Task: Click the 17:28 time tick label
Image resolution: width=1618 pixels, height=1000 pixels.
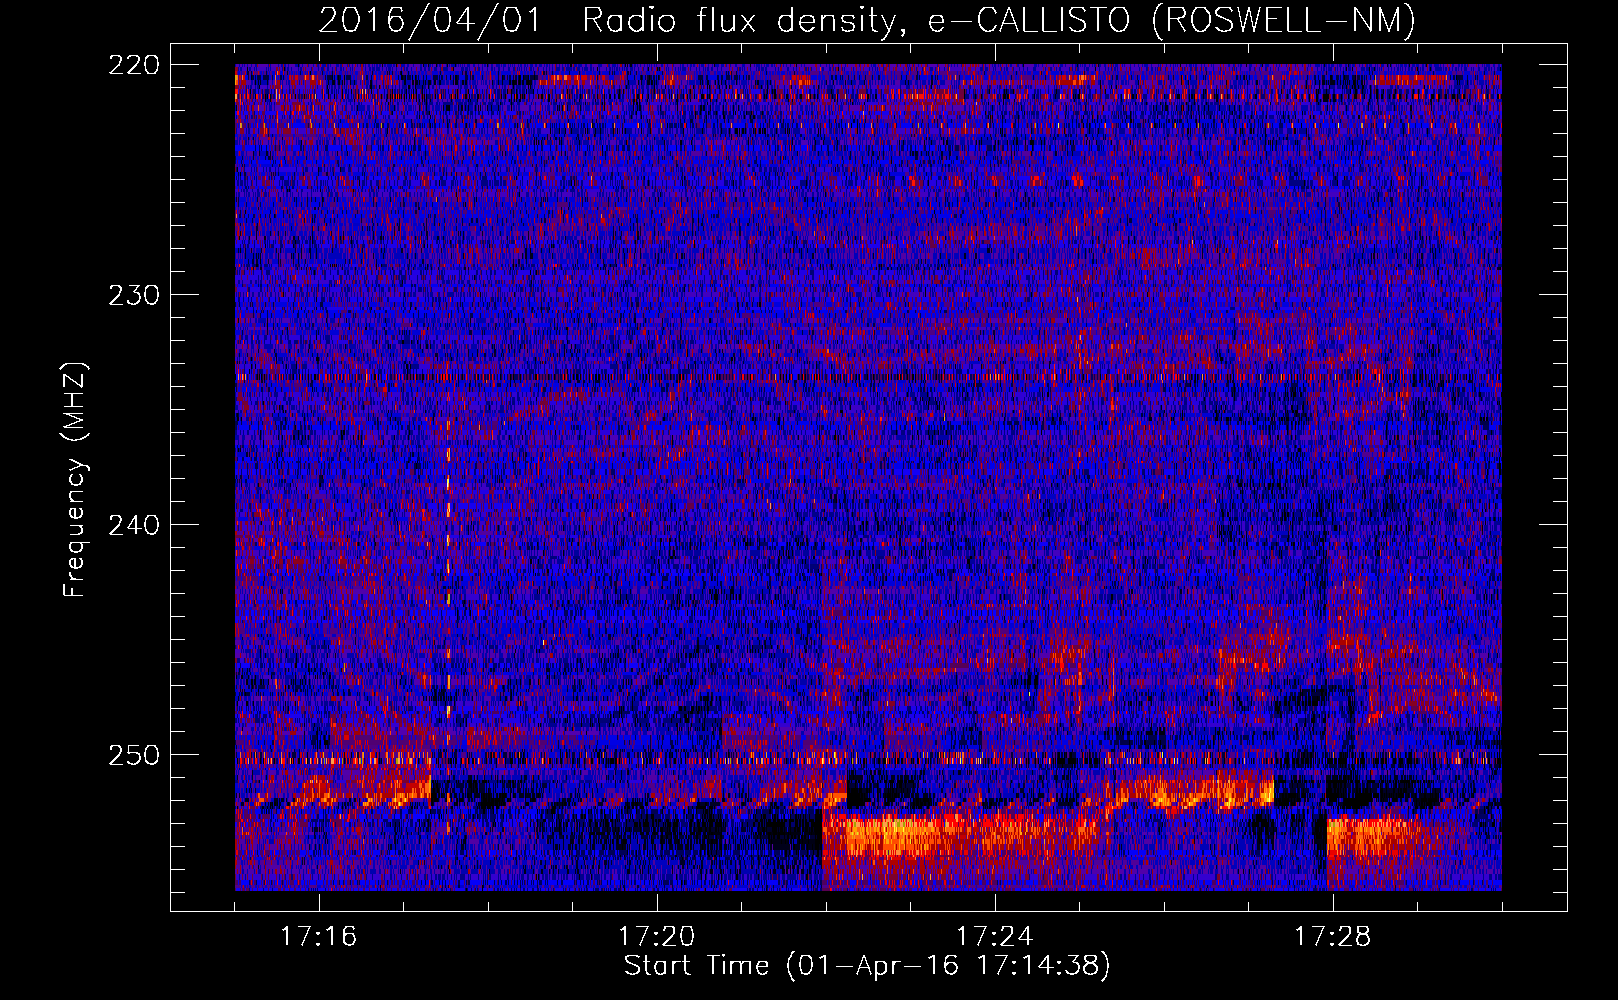Action: pos(1332,936)
